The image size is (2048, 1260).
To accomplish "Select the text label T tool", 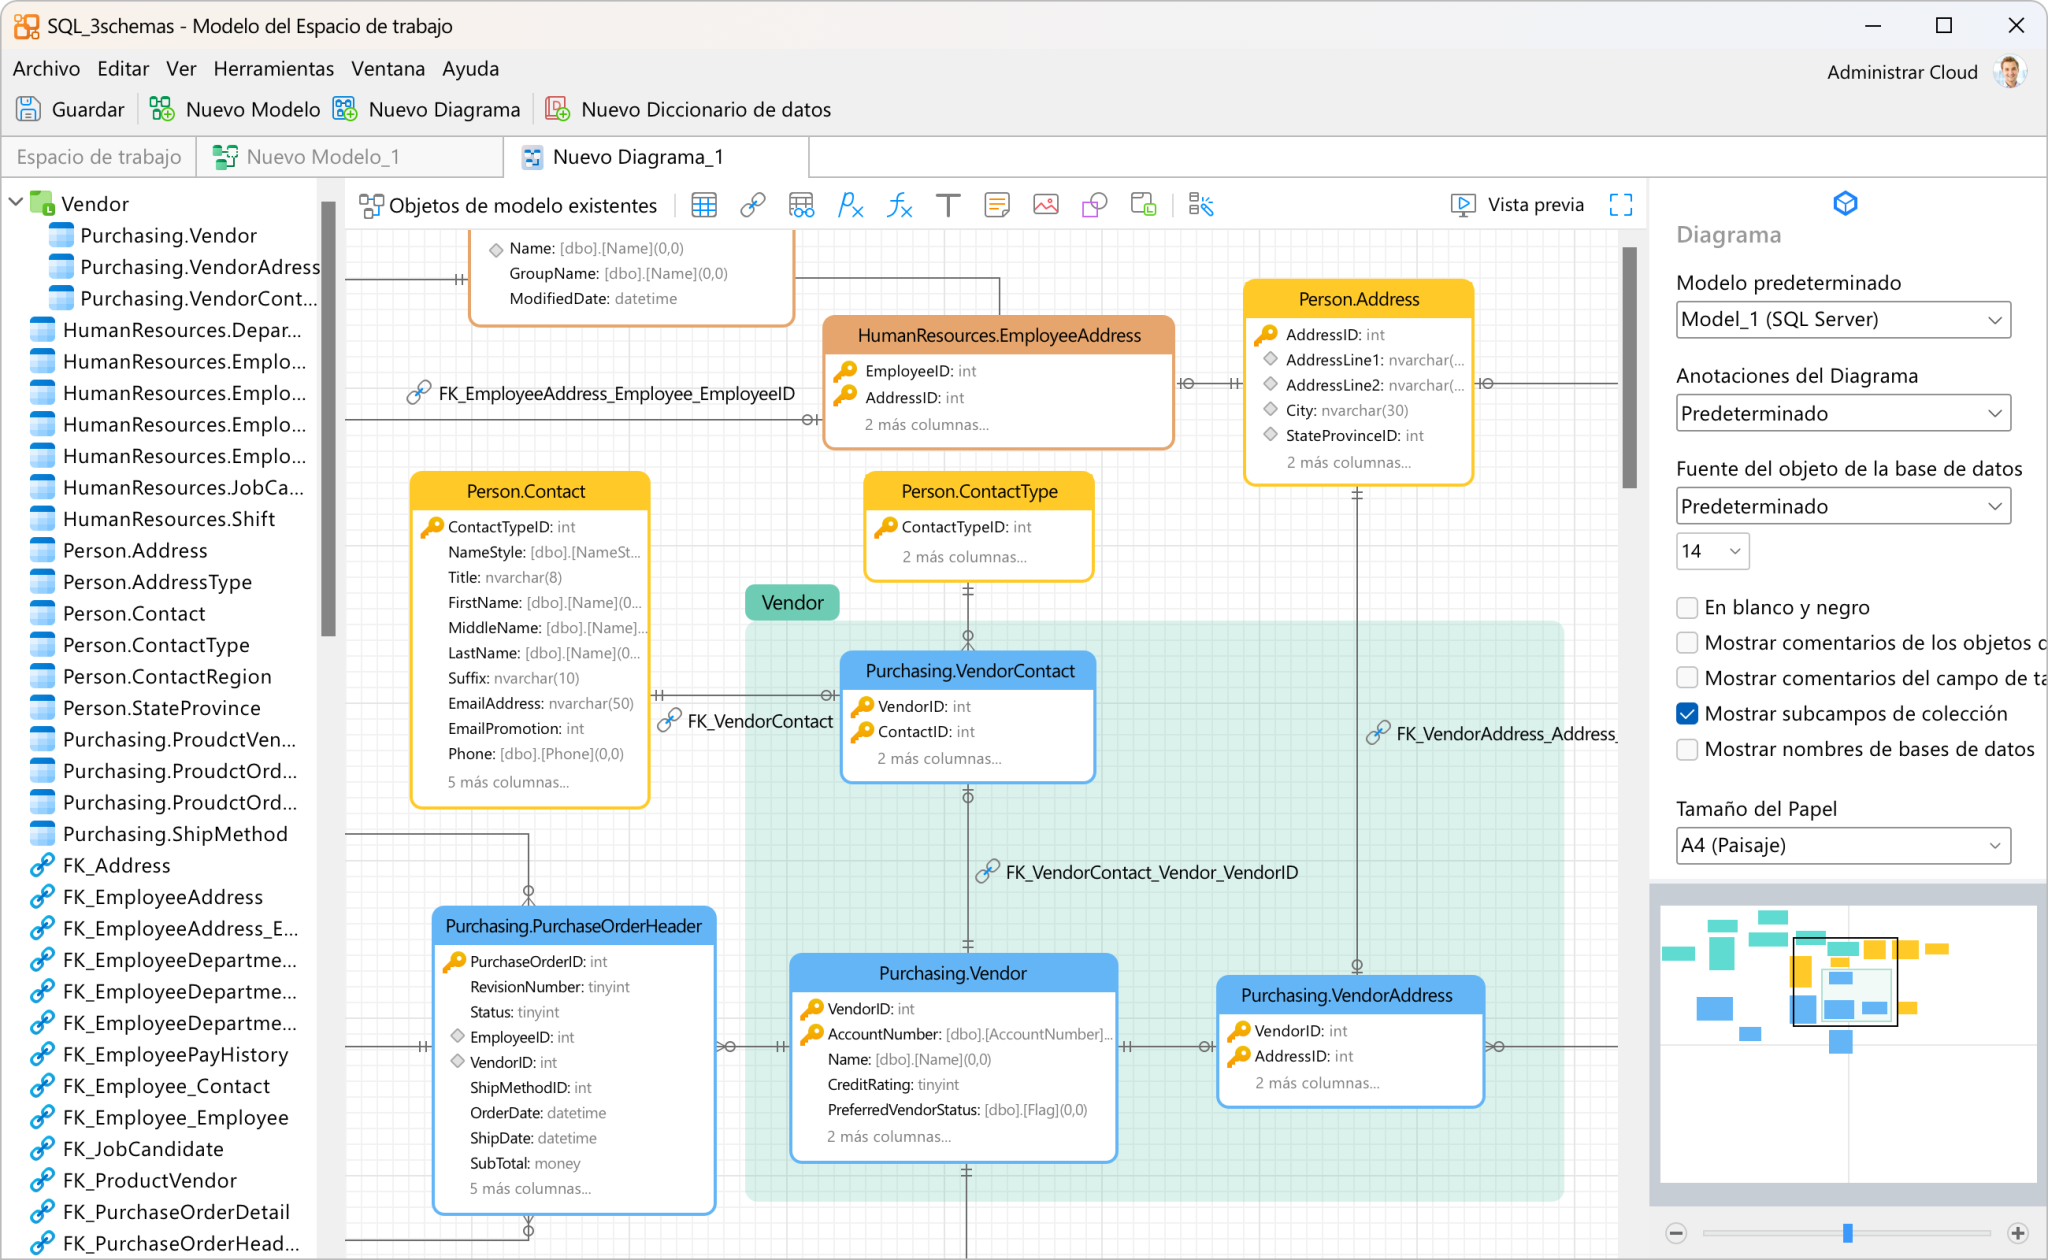I will coord(948,206).
